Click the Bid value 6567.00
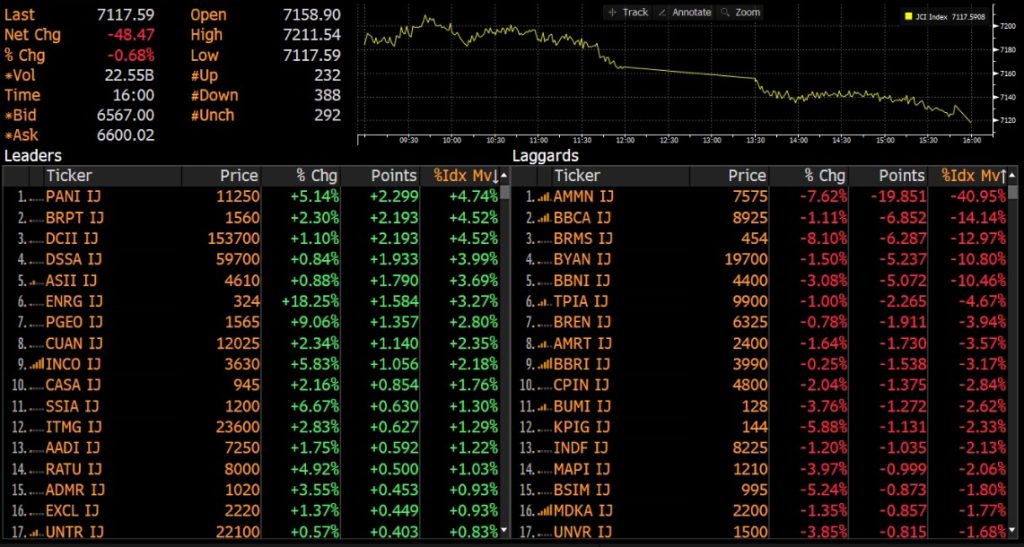This screenshot has width=1024, height=547. [125, 115]
